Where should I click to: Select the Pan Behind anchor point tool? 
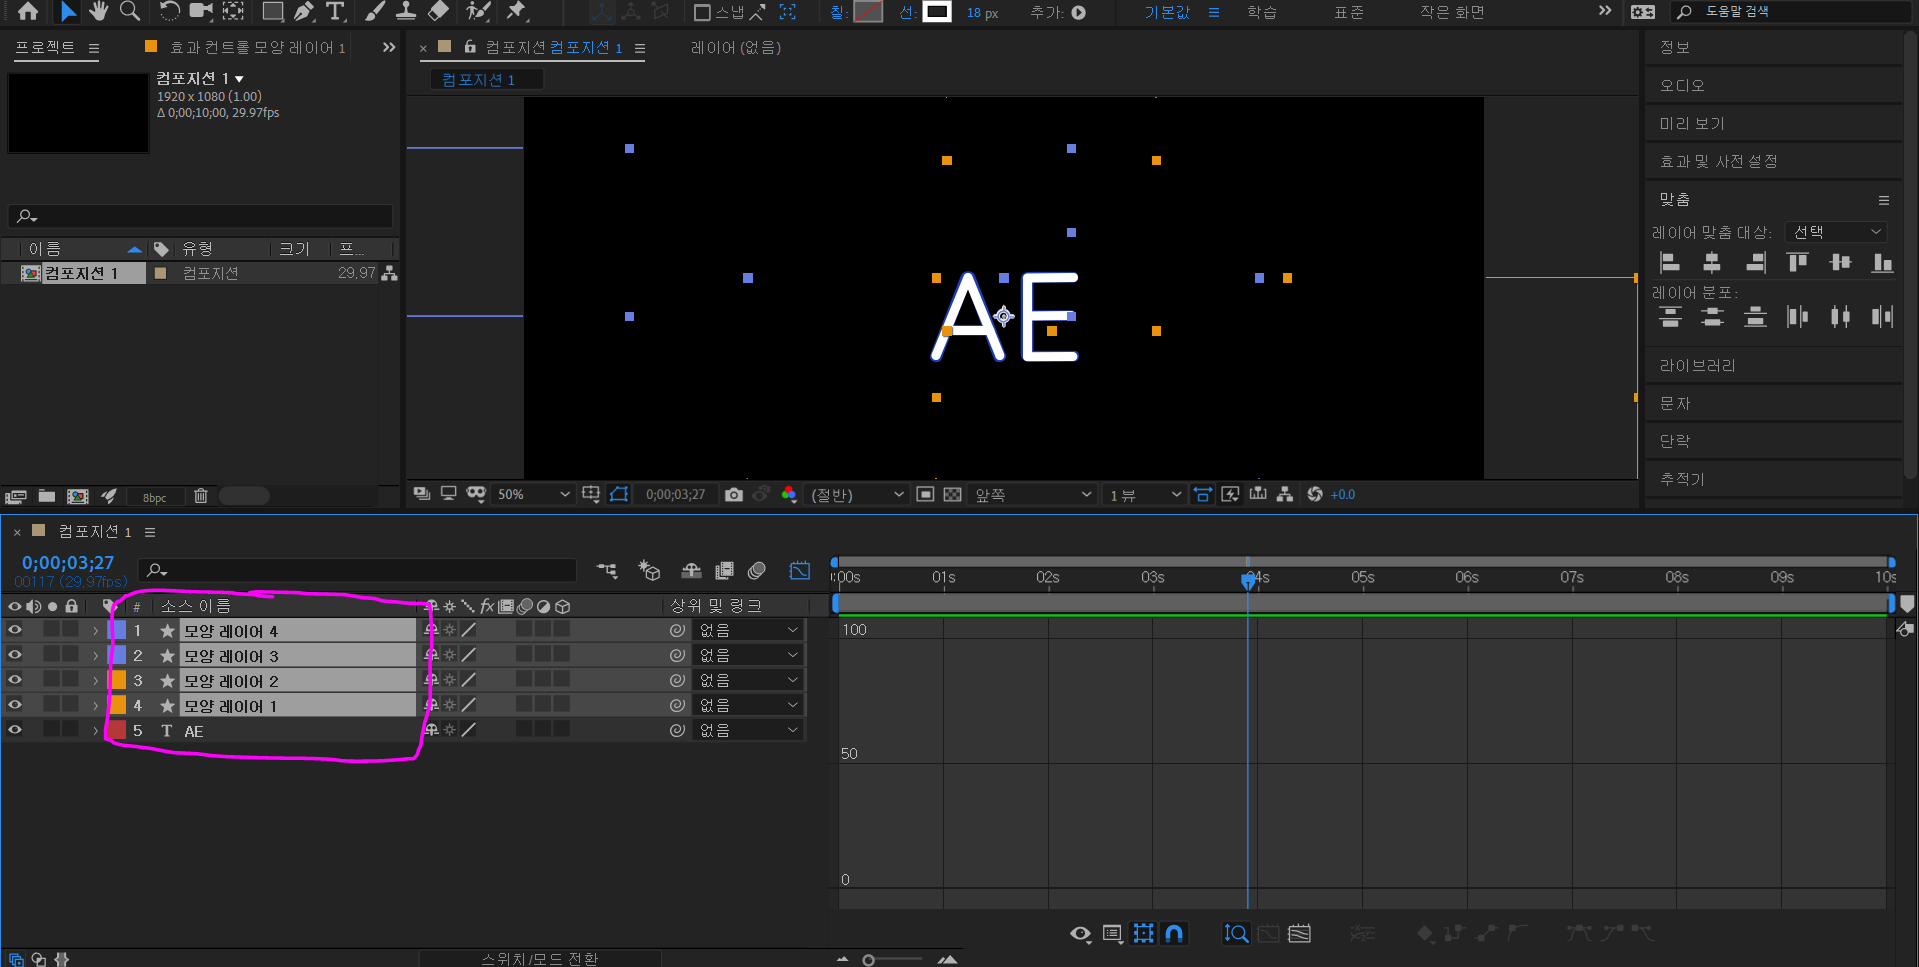(233, 12)
